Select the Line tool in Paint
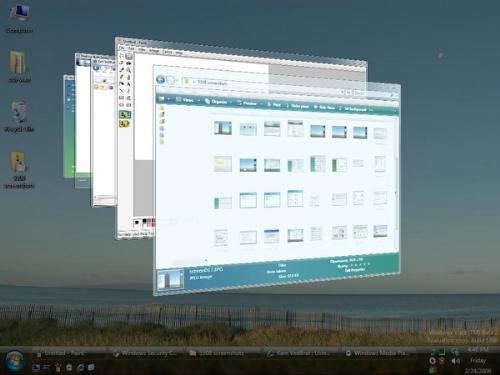The width and height of the screenshot is (500, 375). pos(122,90)
